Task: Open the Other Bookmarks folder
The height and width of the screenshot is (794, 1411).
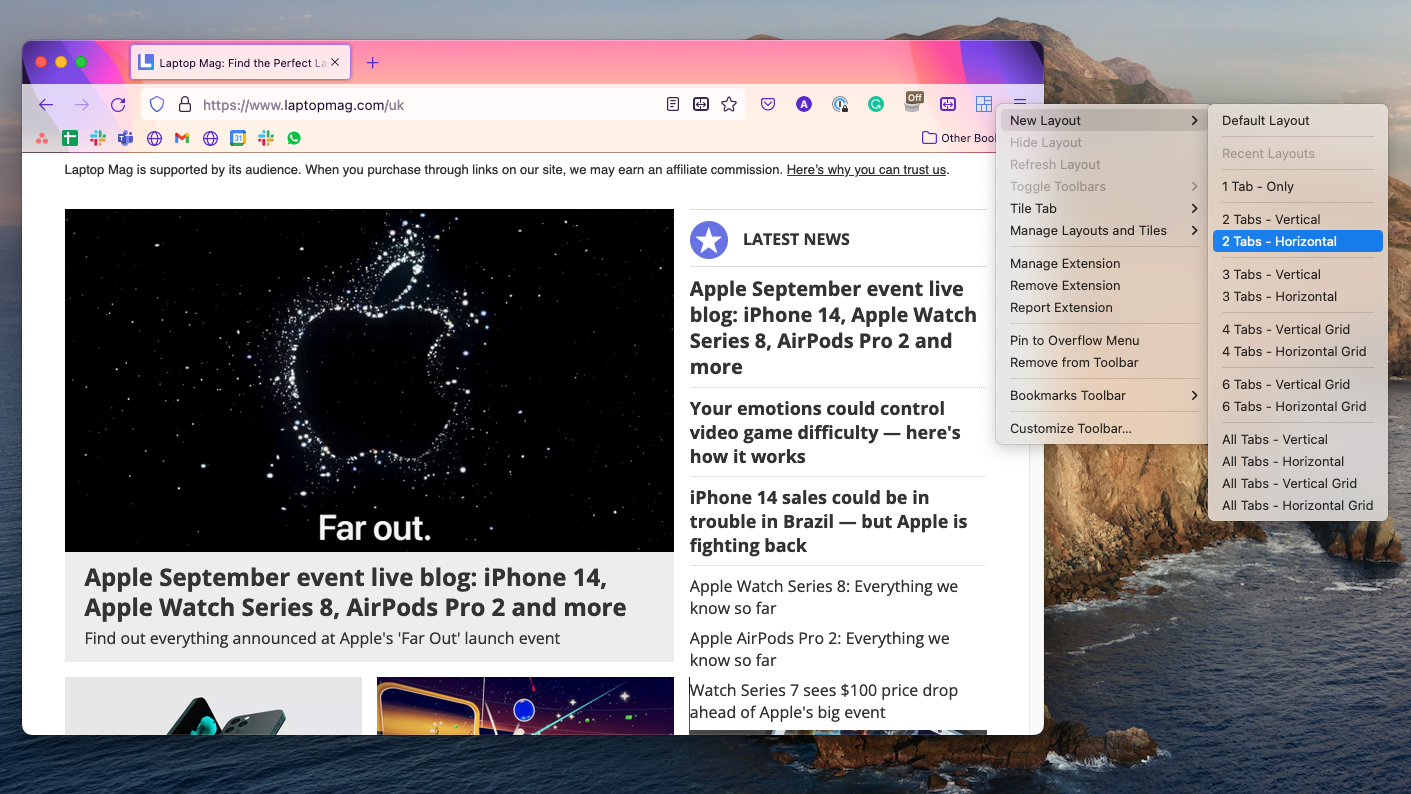Action: click(959, 138)
